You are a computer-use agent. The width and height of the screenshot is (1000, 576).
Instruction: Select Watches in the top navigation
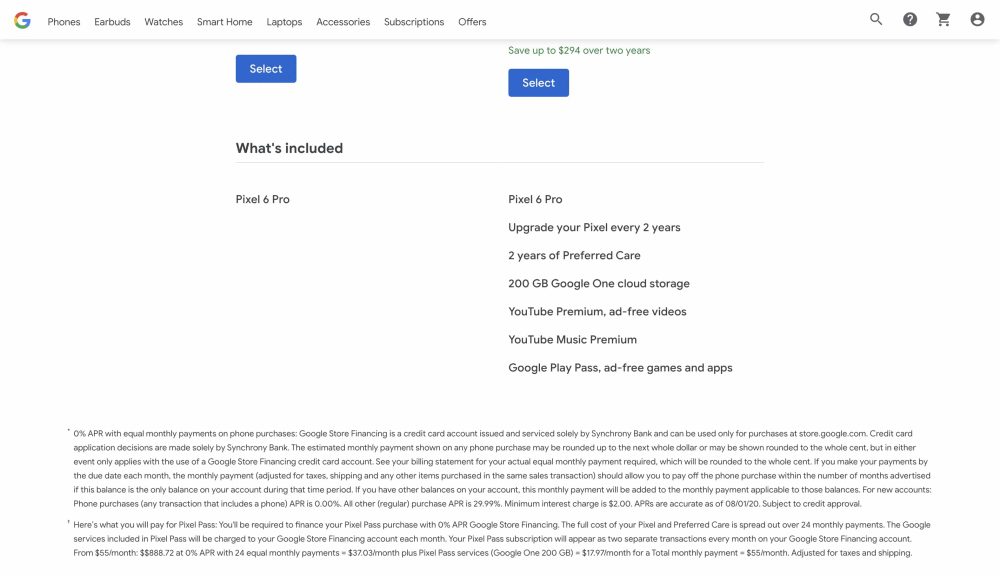coord(163,22)
